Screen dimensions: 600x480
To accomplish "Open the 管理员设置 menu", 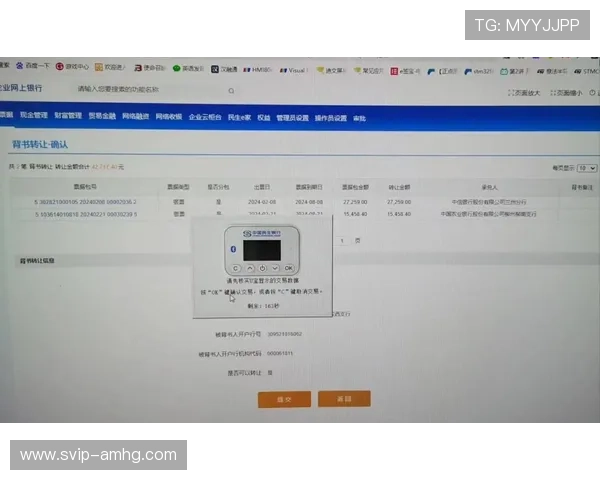I will 292,118.
